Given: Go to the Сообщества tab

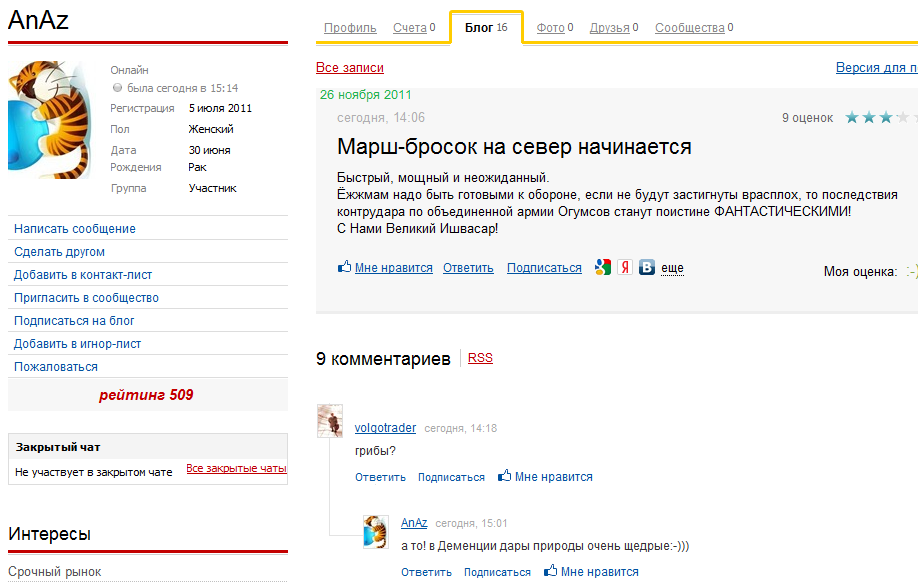Looking at the screenshot, I should tap(689, 28).
